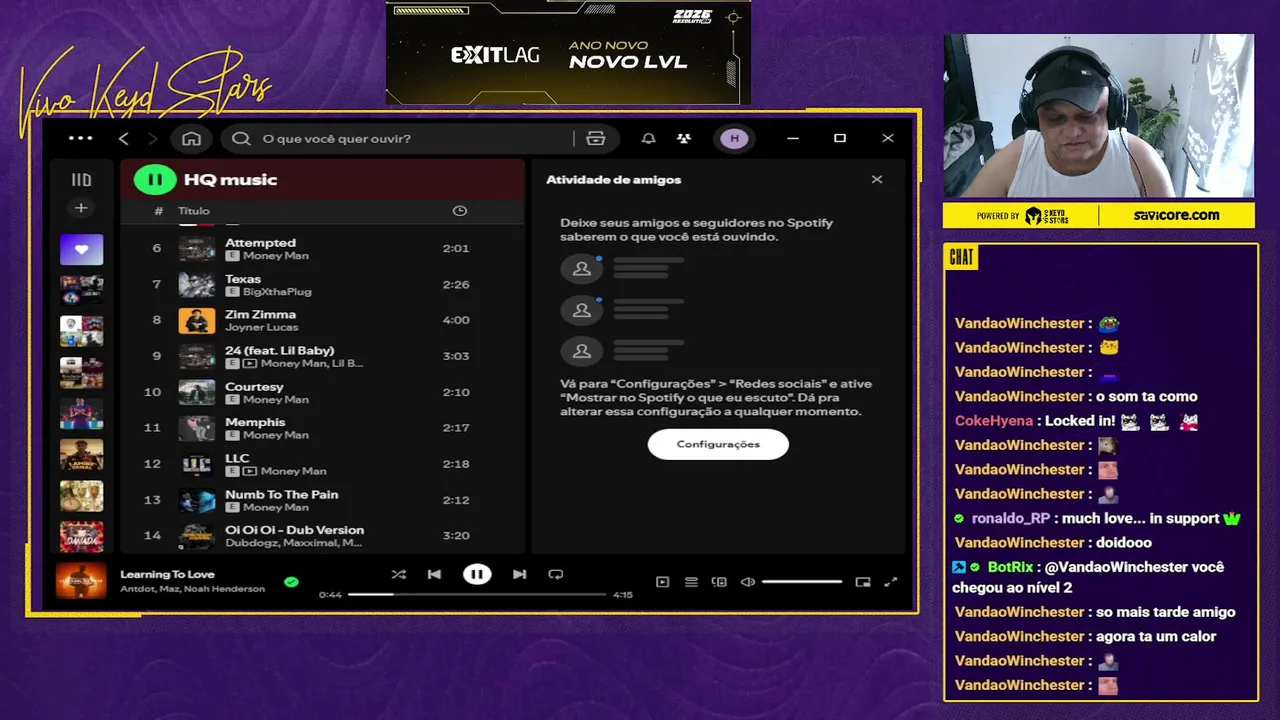This screenshot has height=720, width=1280.
Task: Open the artist link 'Joyner Lucas'
Action: [x=260, y=328]
